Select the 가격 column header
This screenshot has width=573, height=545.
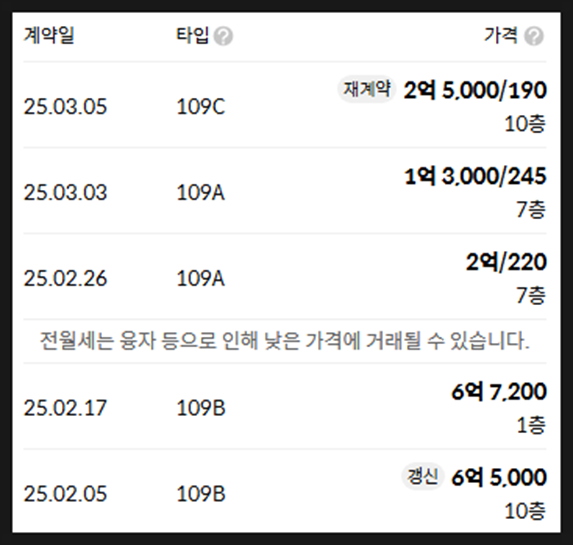point(501,36)
